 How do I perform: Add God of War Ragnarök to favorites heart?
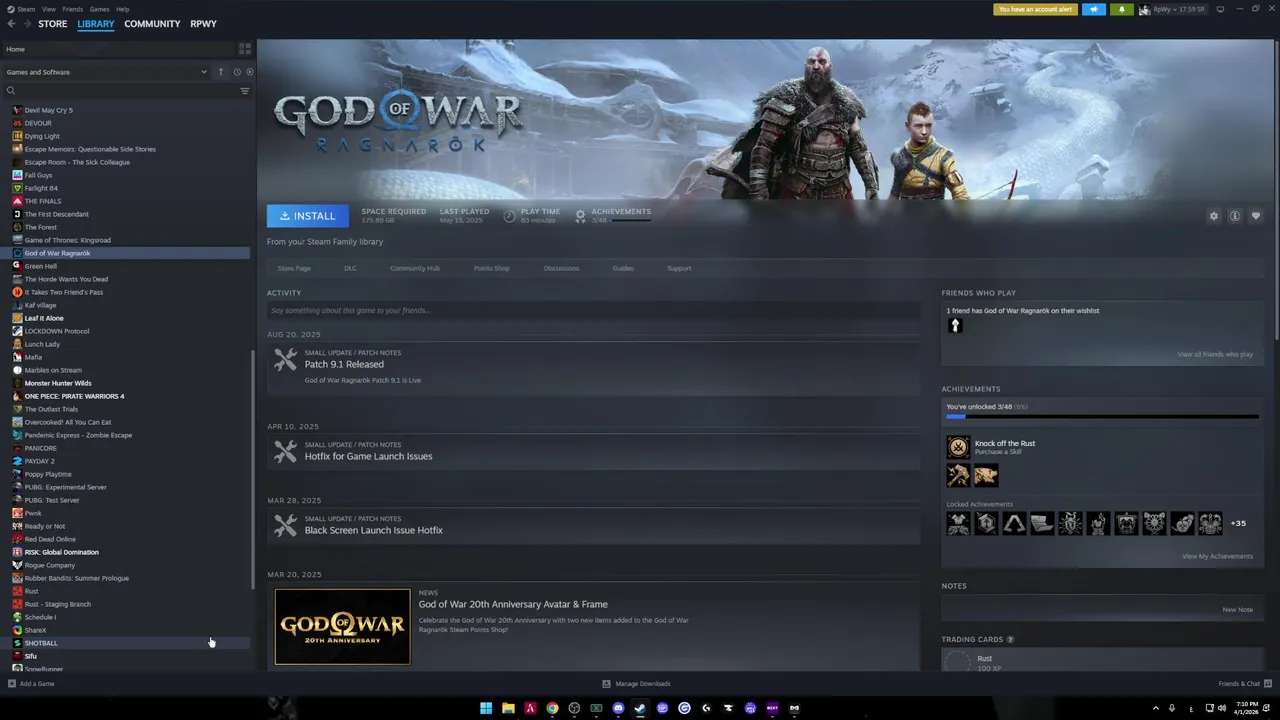click(1256, 216)
